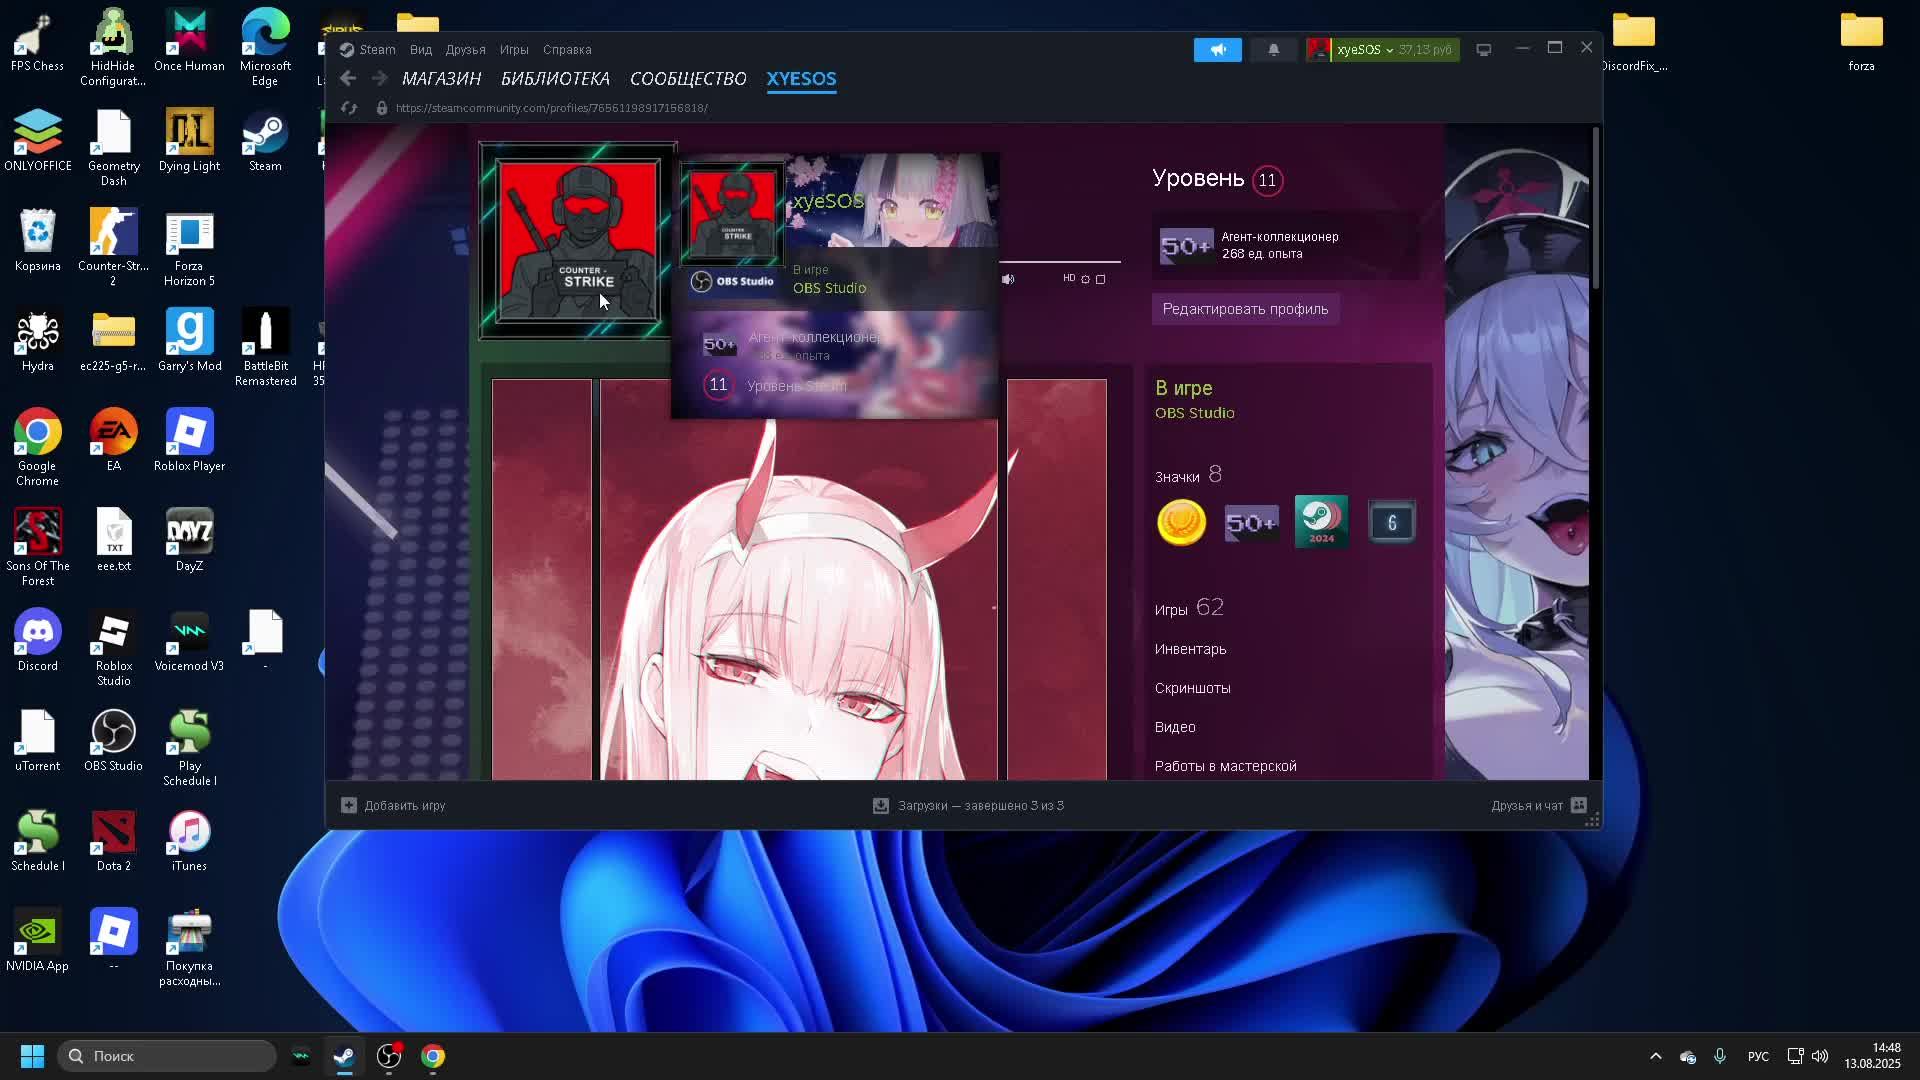
Task: Toggle HD video quality
Action: point(1069,278)
